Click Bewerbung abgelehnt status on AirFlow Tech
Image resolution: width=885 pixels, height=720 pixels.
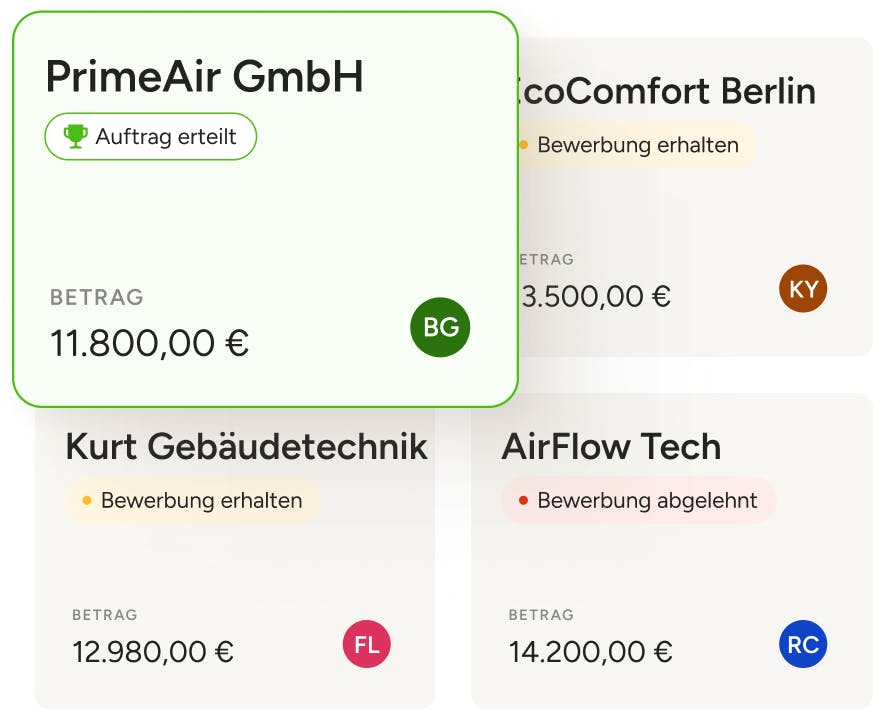(638, 501)
